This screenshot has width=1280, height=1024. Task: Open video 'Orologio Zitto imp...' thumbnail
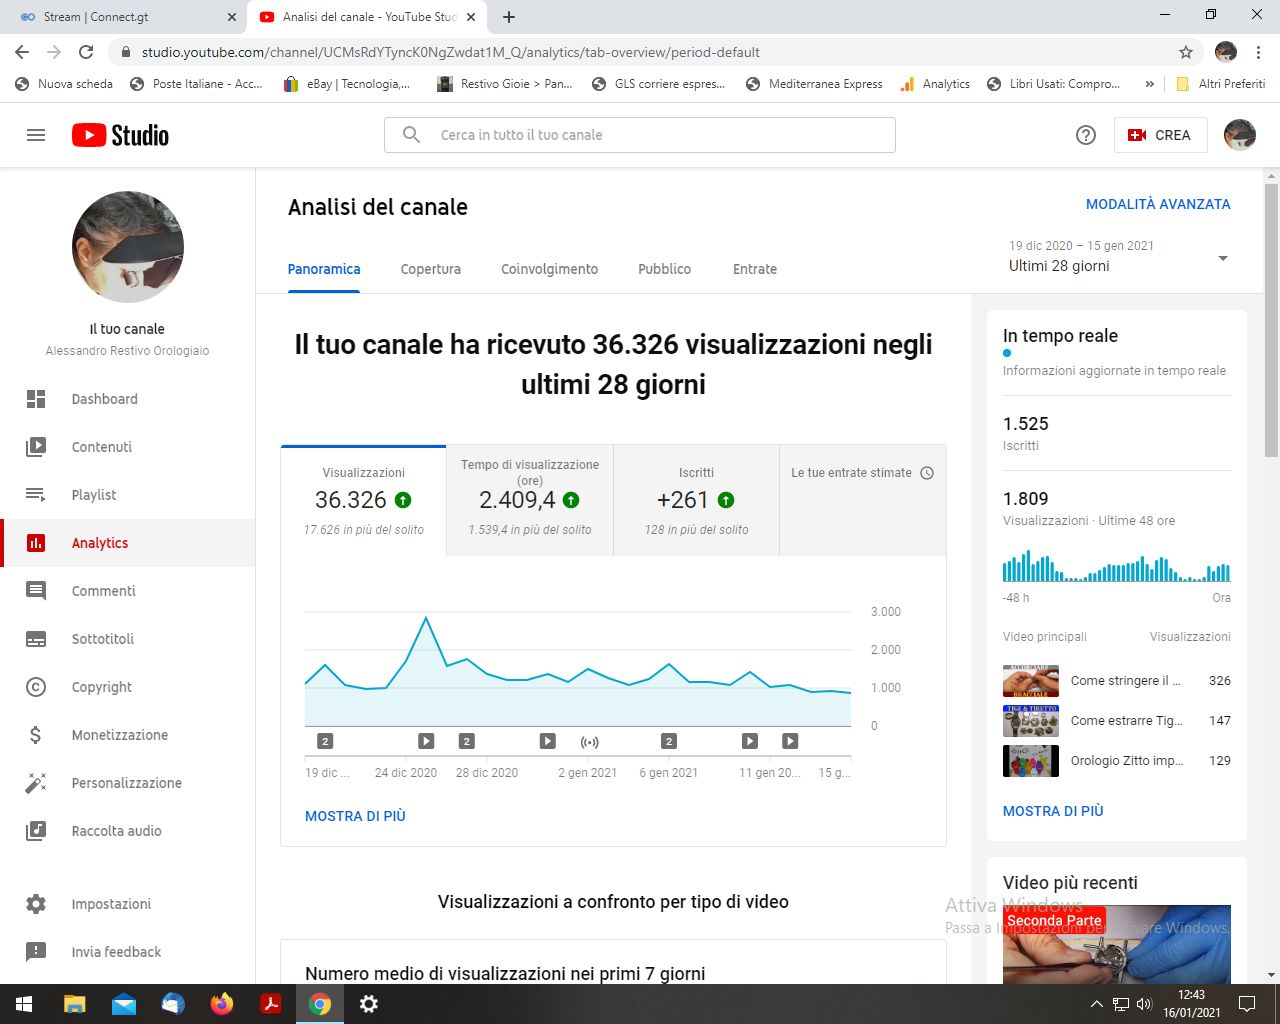(1031, 761)
